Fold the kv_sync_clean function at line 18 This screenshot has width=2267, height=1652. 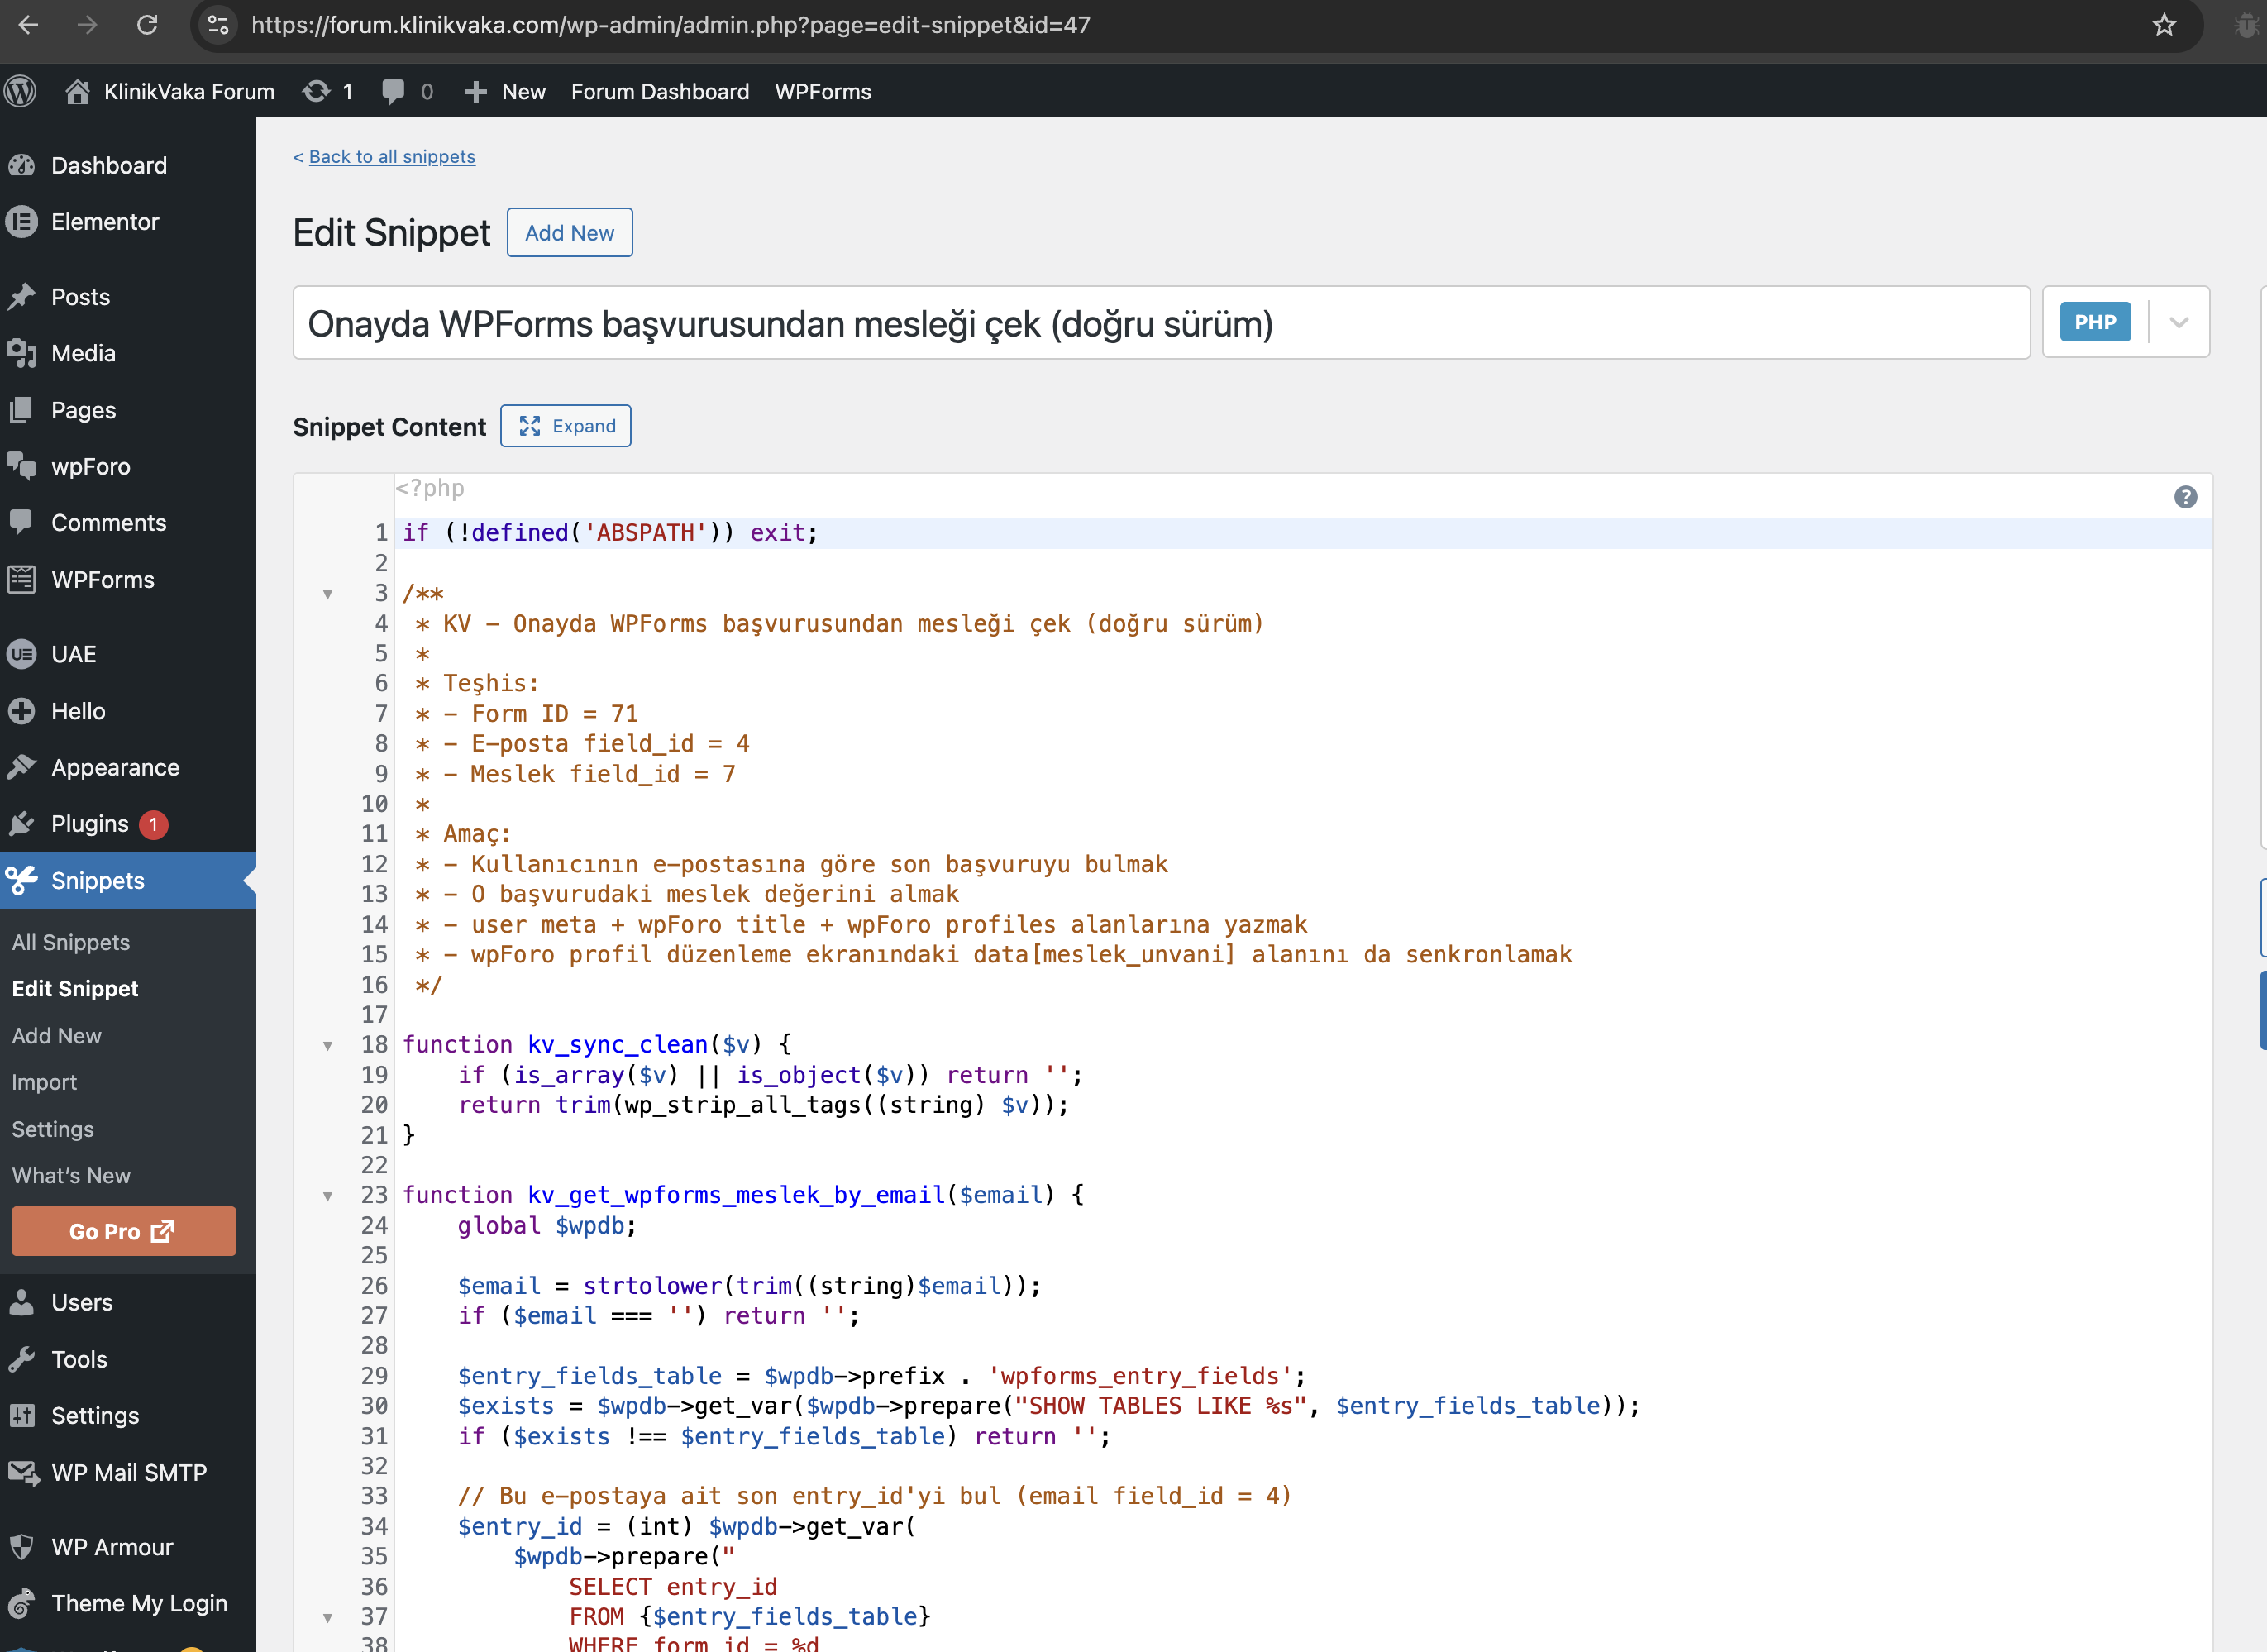(x=327, y=1045)
